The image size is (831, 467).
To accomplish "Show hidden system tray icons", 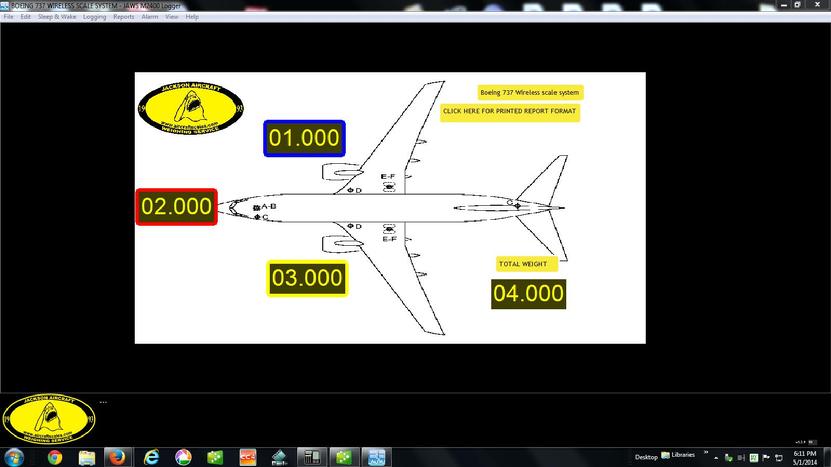I will tap(717, 457).
